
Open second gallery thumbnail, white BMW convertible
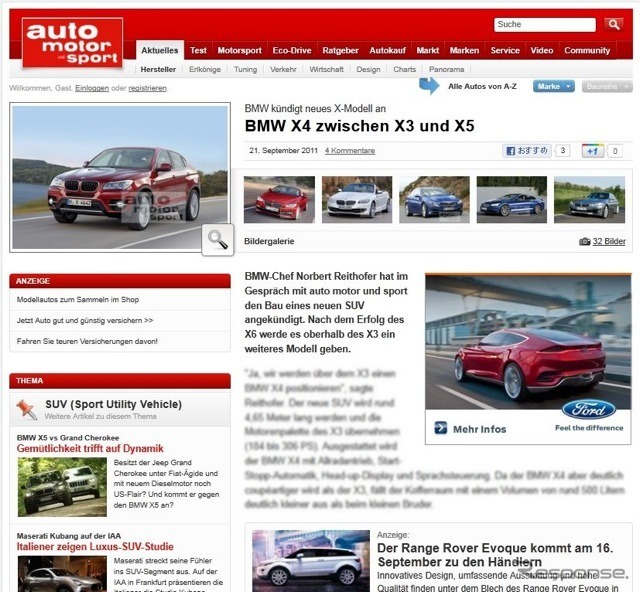357,200
